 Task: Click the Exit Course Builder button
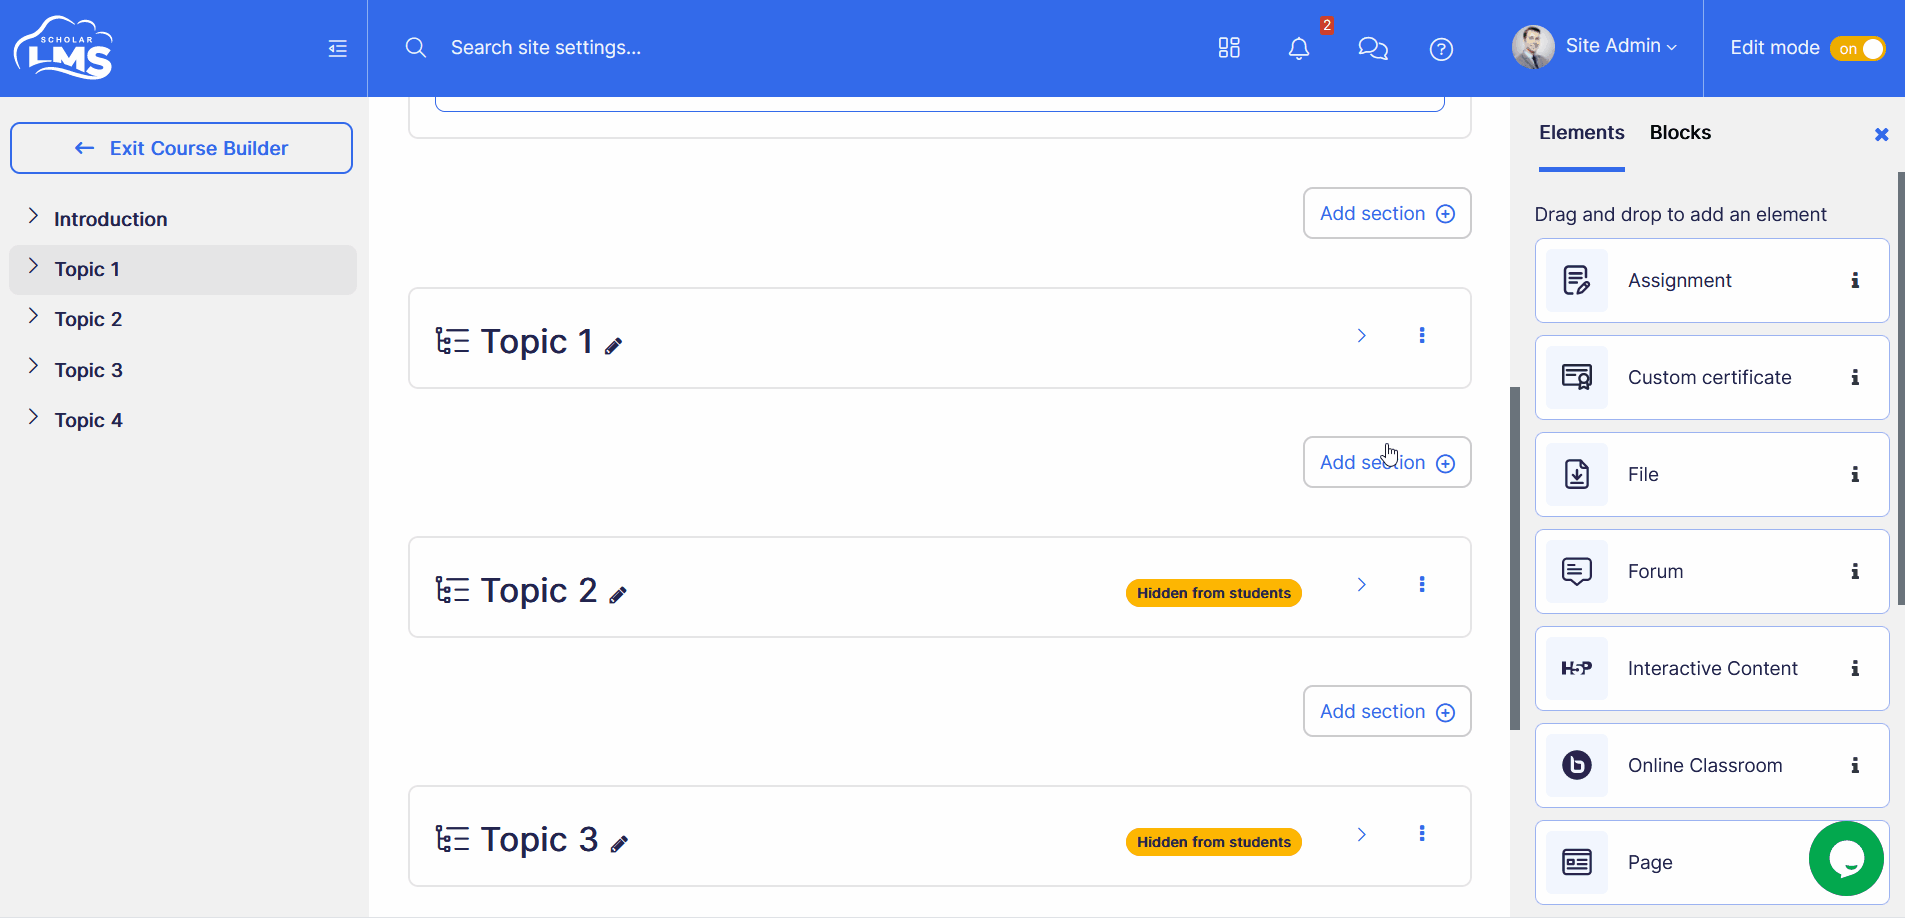click(181, 148)
